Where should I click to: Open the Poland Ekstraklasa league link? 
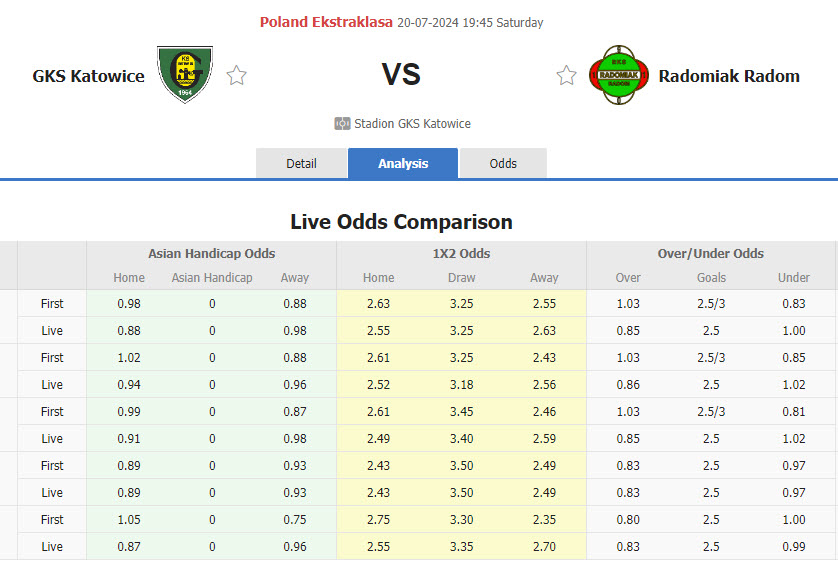(325, 22)
